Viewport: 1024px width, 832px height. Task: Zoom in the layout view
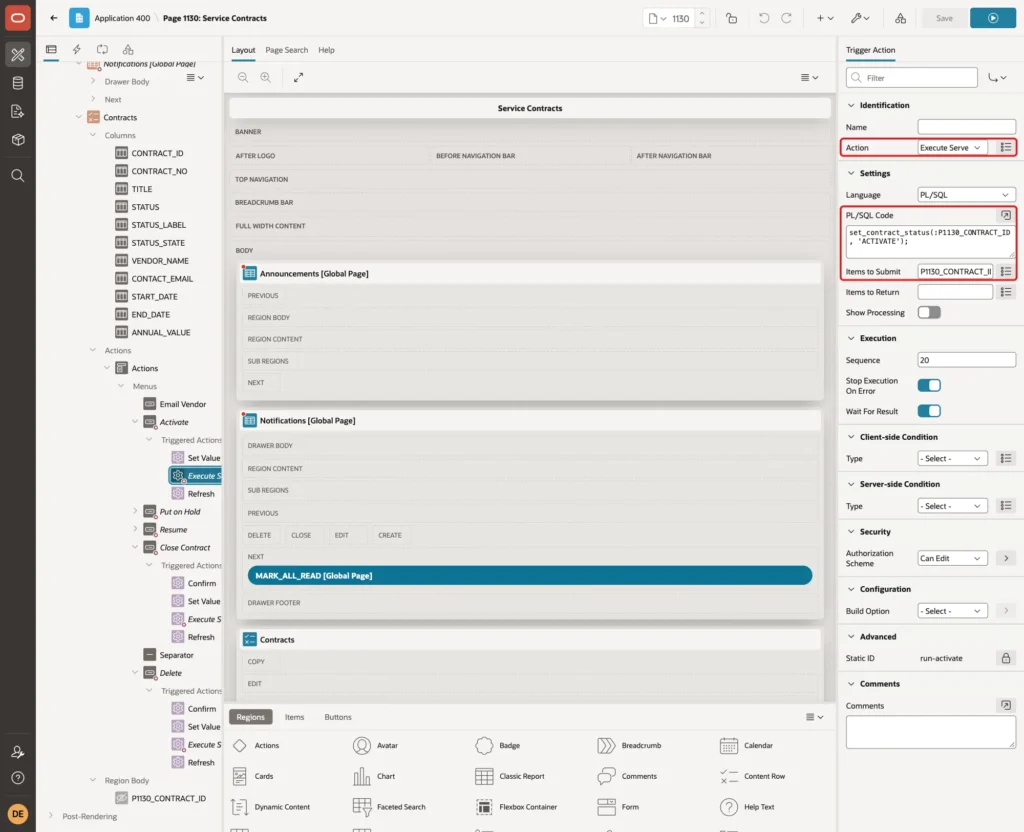(266, 78)
